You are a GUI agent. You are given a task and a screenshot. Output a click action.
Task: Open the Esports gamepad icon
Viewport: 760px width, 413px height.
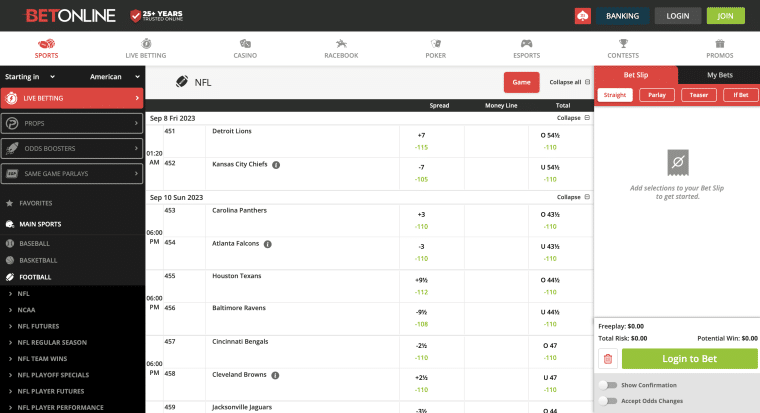(526, 44)
